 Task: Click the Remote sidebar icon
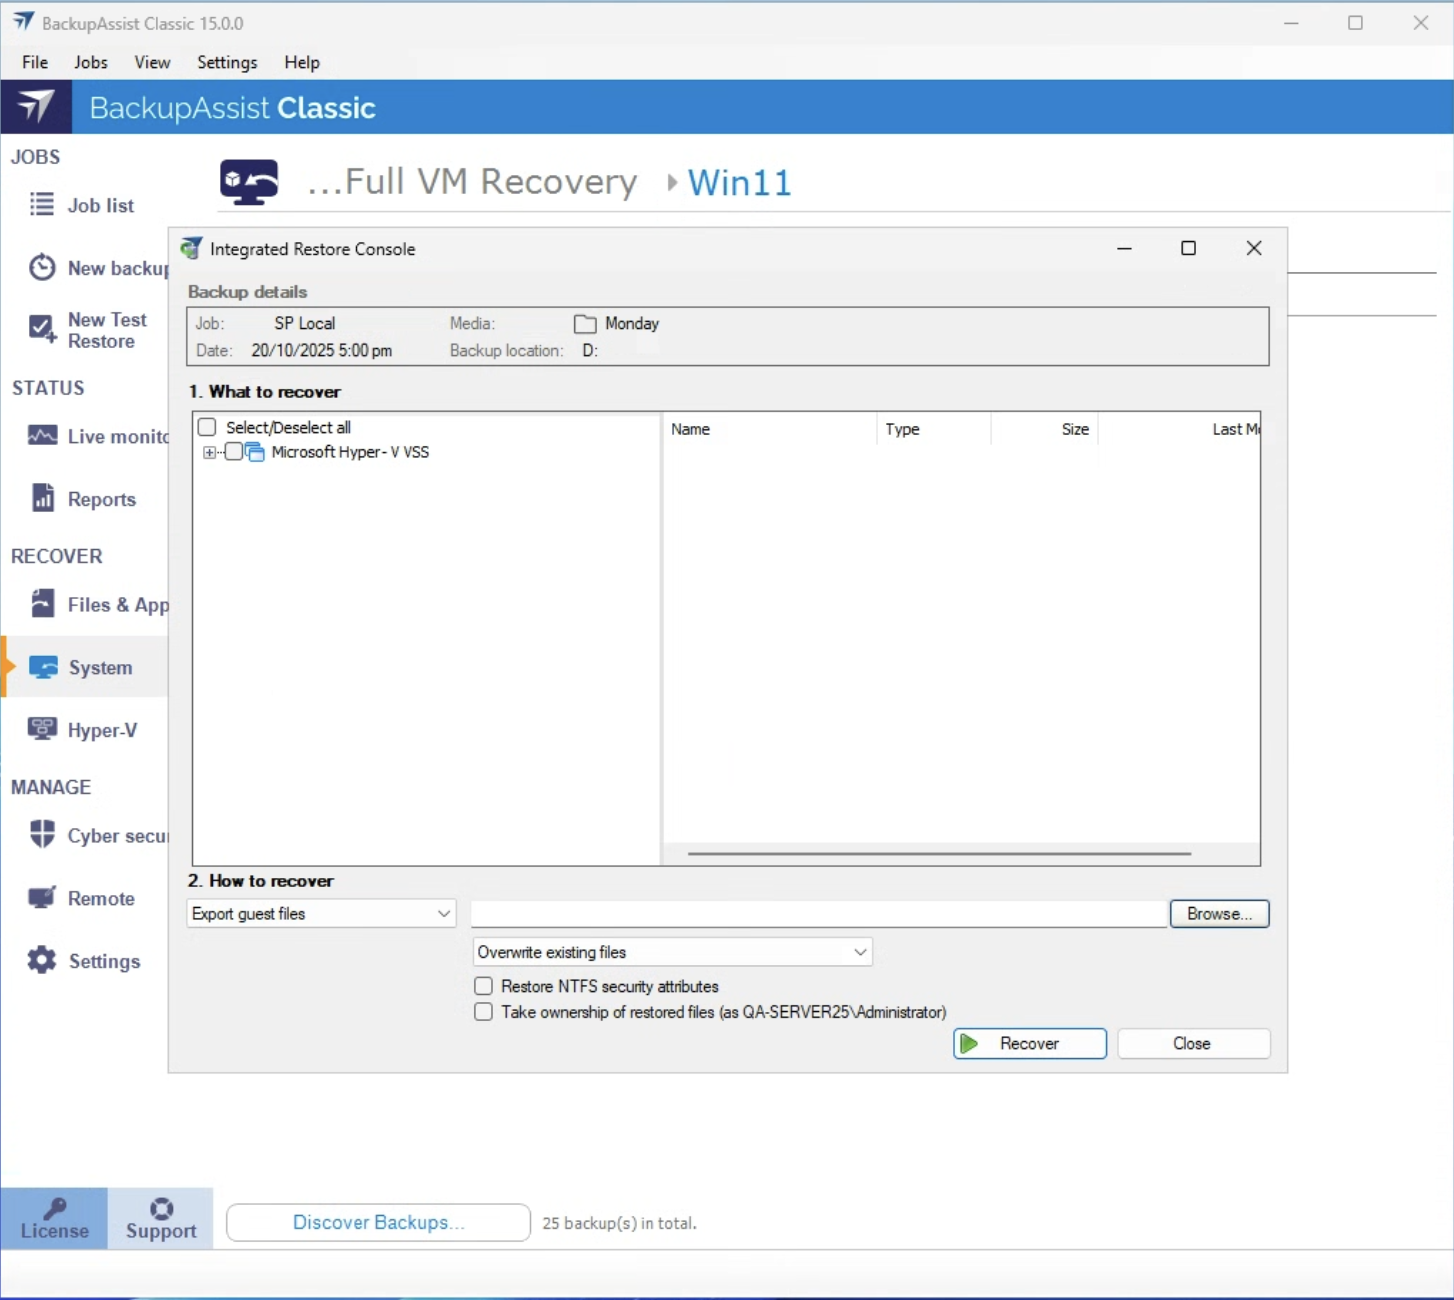click(43, 897)
